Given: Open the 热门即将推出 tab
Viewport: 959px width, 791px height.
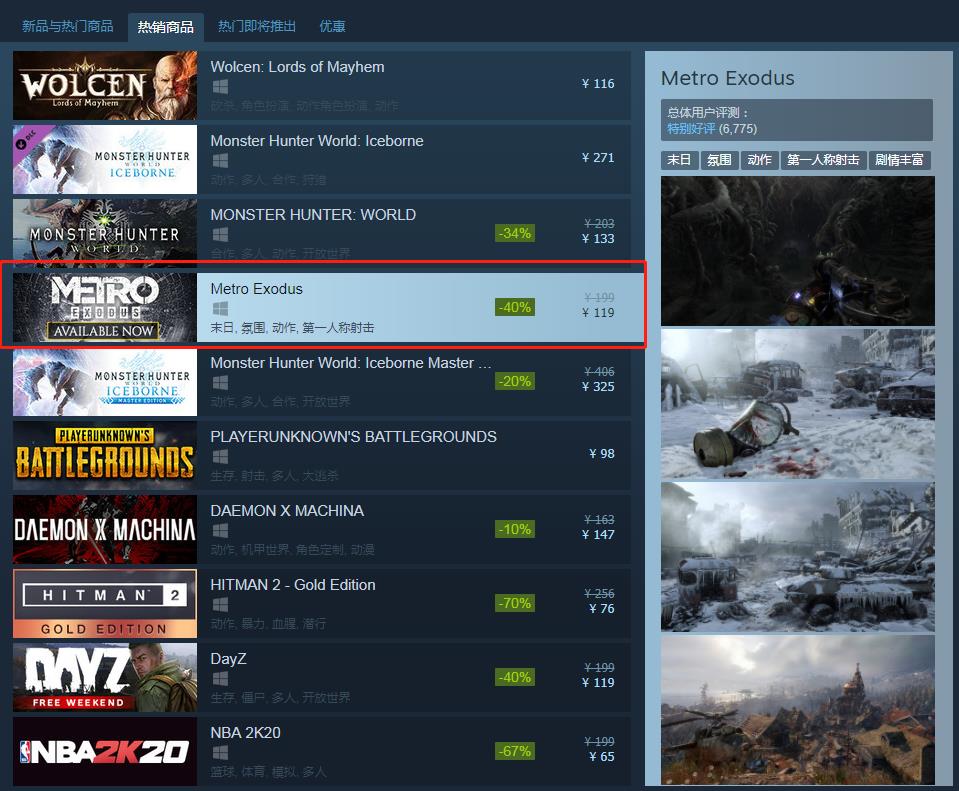Looking at the screenshot, I should pos(257,26).
